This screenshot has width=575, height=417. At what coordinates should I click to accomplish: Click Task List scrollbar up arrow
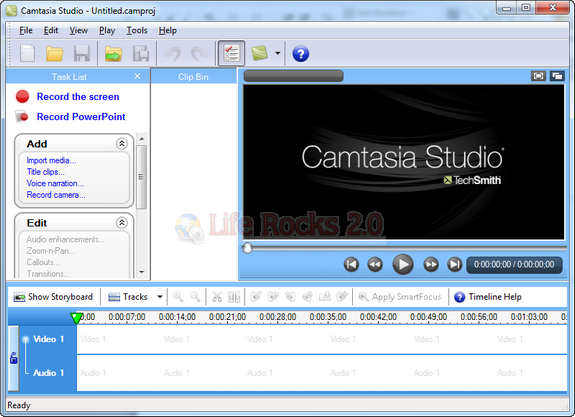pyautogui.click(x=142, y=139)
